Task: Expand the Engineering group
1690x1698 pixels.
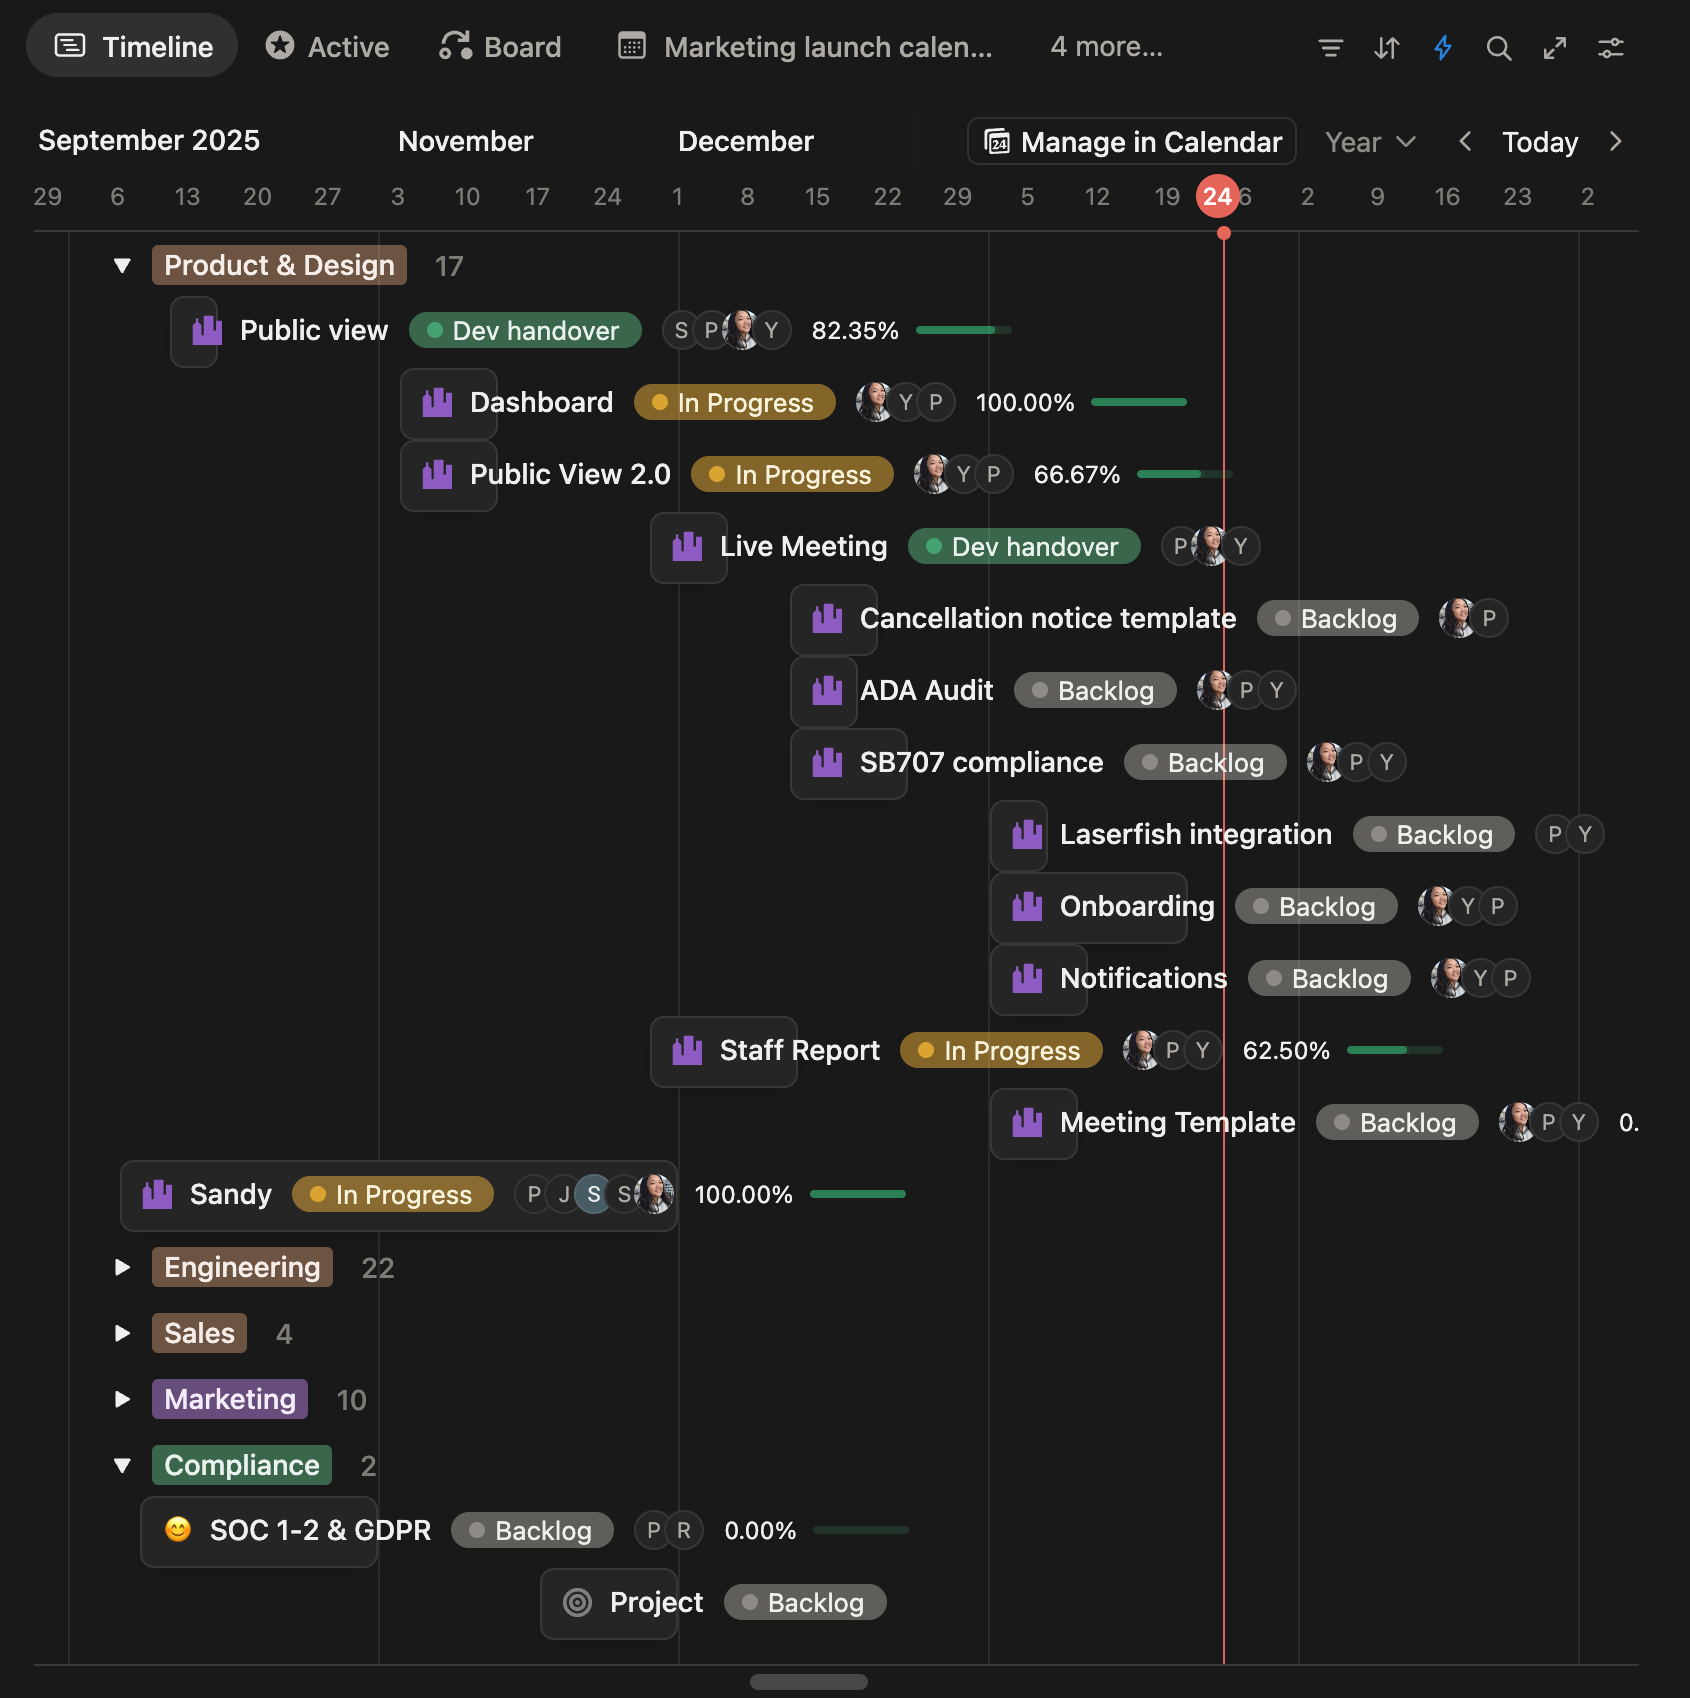Action: point(122,1268)
